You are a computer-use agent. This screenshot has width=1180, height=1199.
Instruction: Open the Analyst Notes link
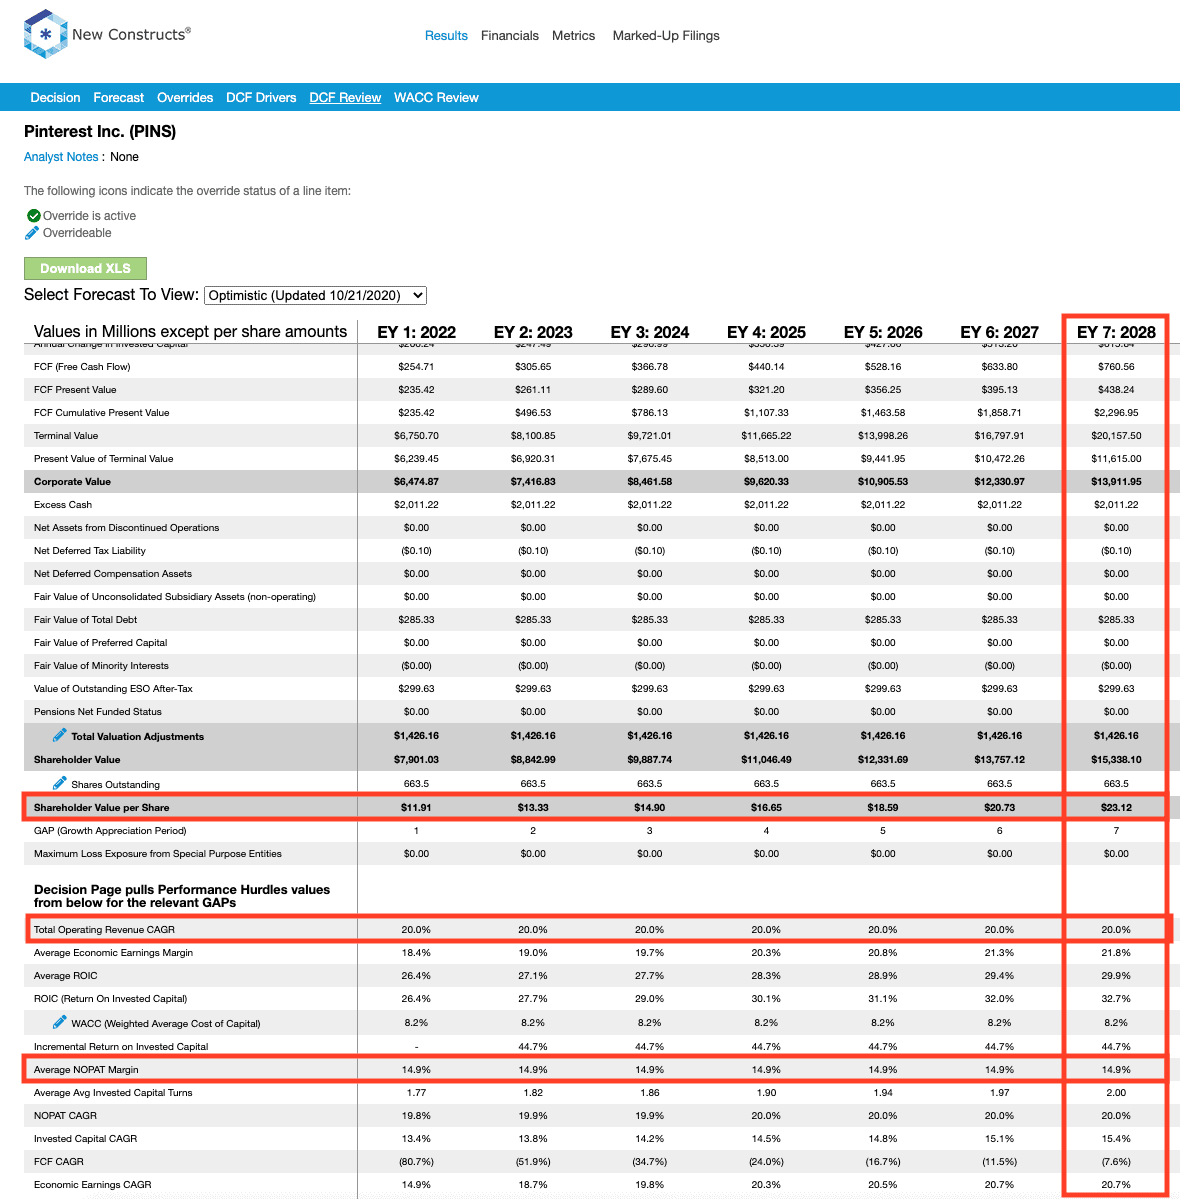(x=61, y=157)
